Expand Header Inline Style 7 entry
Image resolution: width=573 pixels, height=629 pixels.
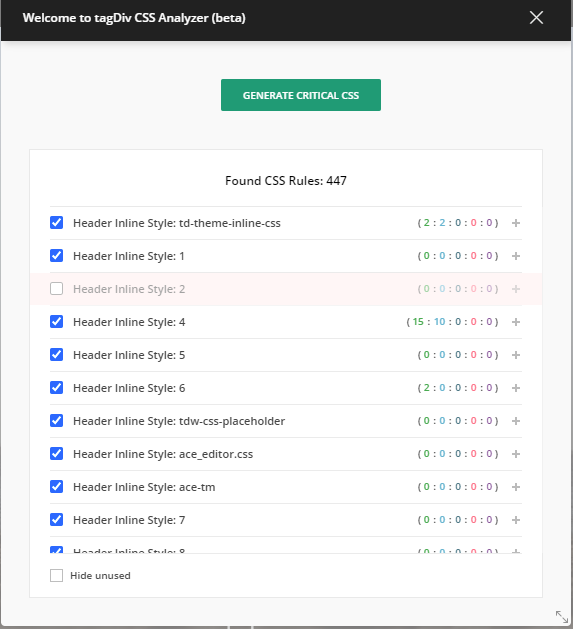pyautogui.click(x=516, y=520)
